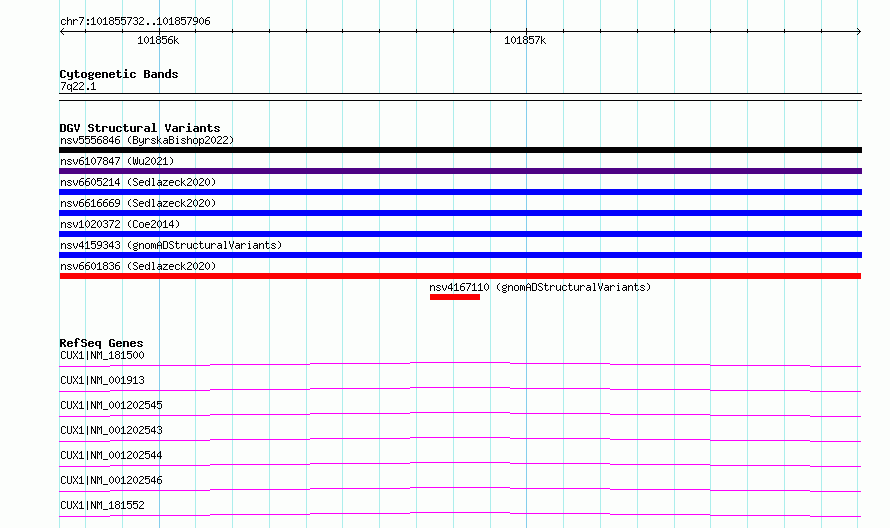The height and width of the screenshot is (528, 890).
Task: Open transcript CUX1|NM_001202543
Action: [x=111, y=430]
